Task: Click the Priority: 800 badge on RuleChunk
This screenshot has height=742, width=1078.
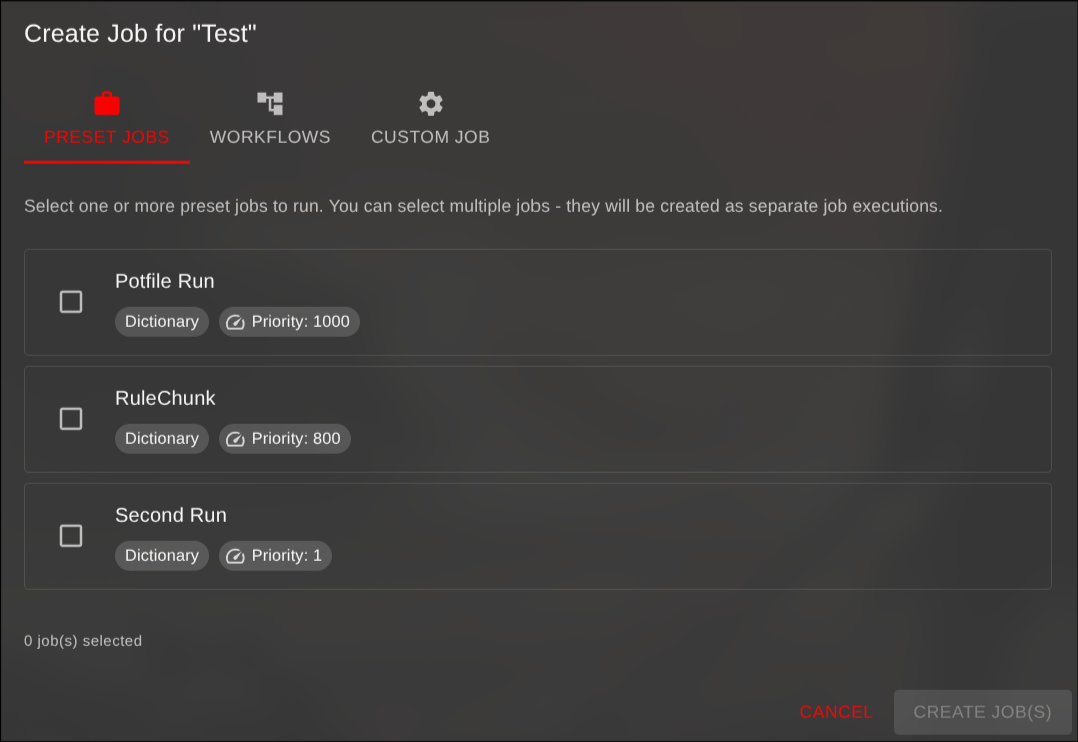Action: (285, 438)
